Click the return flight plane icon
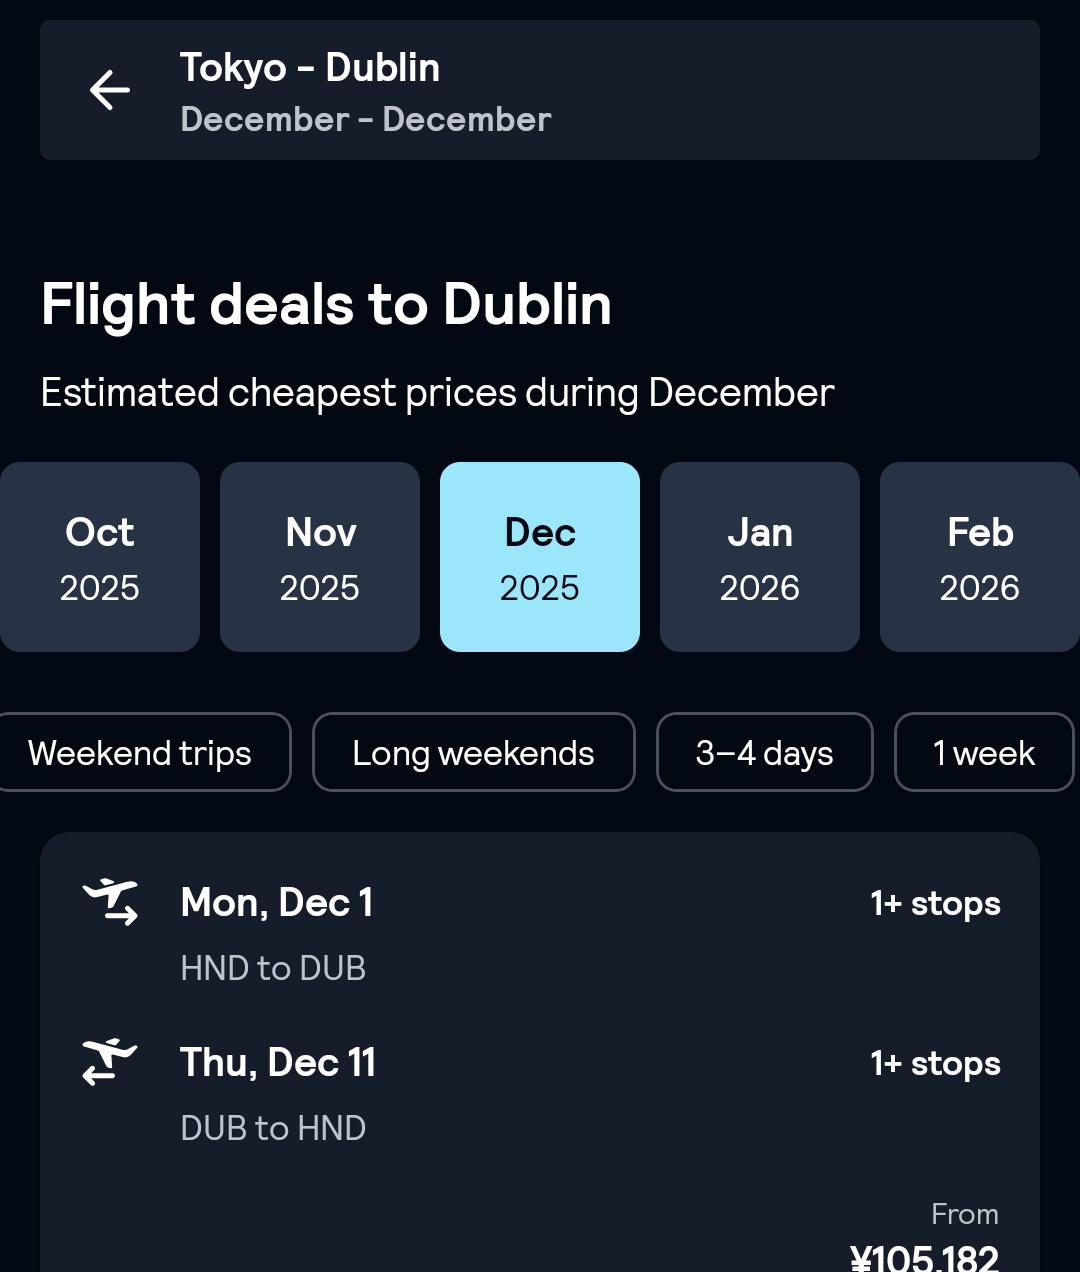The image size is (1080, 1272). (x=110, y=1062)
